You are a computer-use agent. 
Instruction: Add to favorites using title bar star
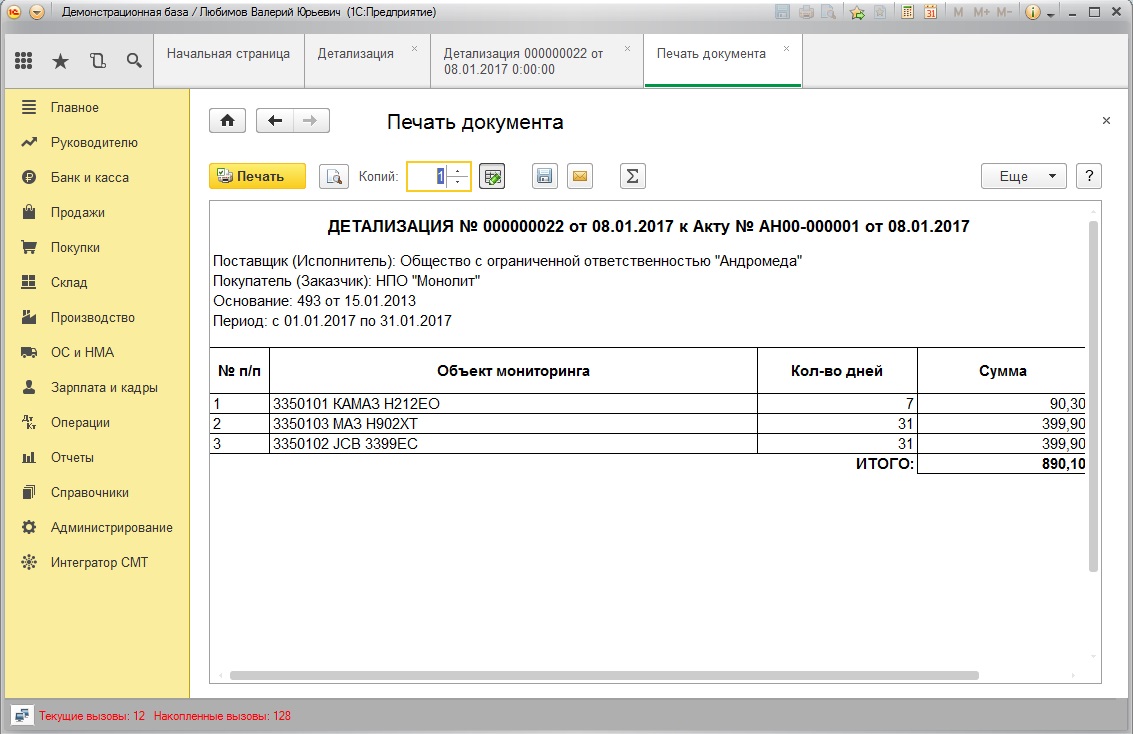point(857,12)
